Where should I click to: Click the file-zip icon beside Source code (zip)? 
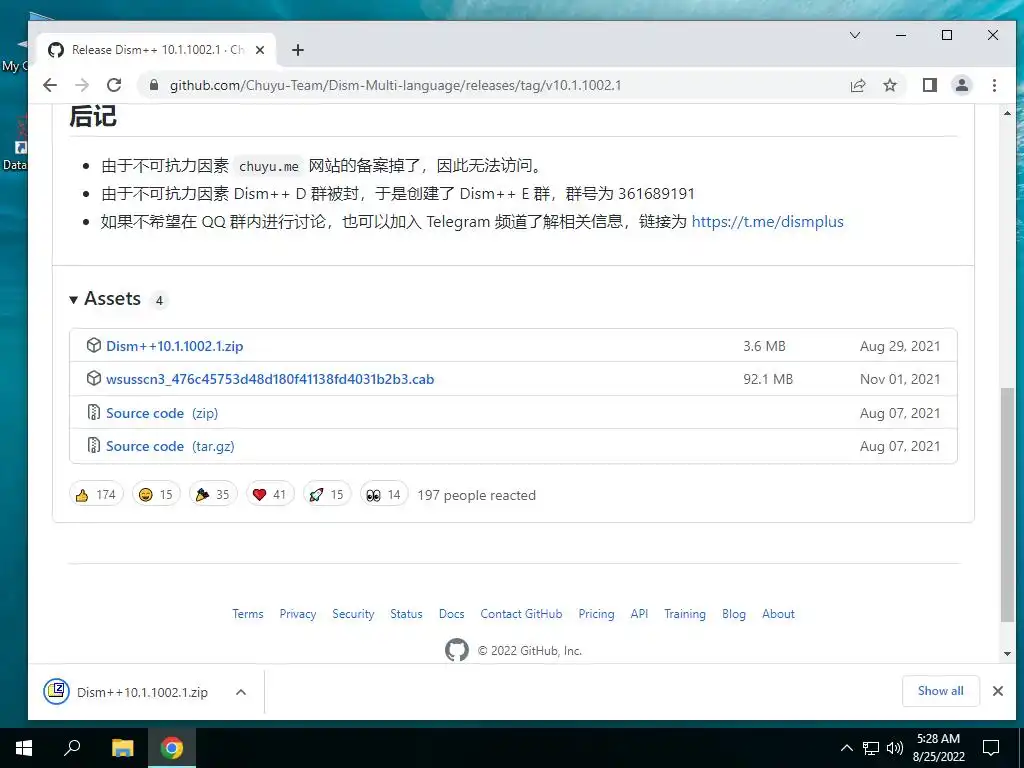pos(93,412)
